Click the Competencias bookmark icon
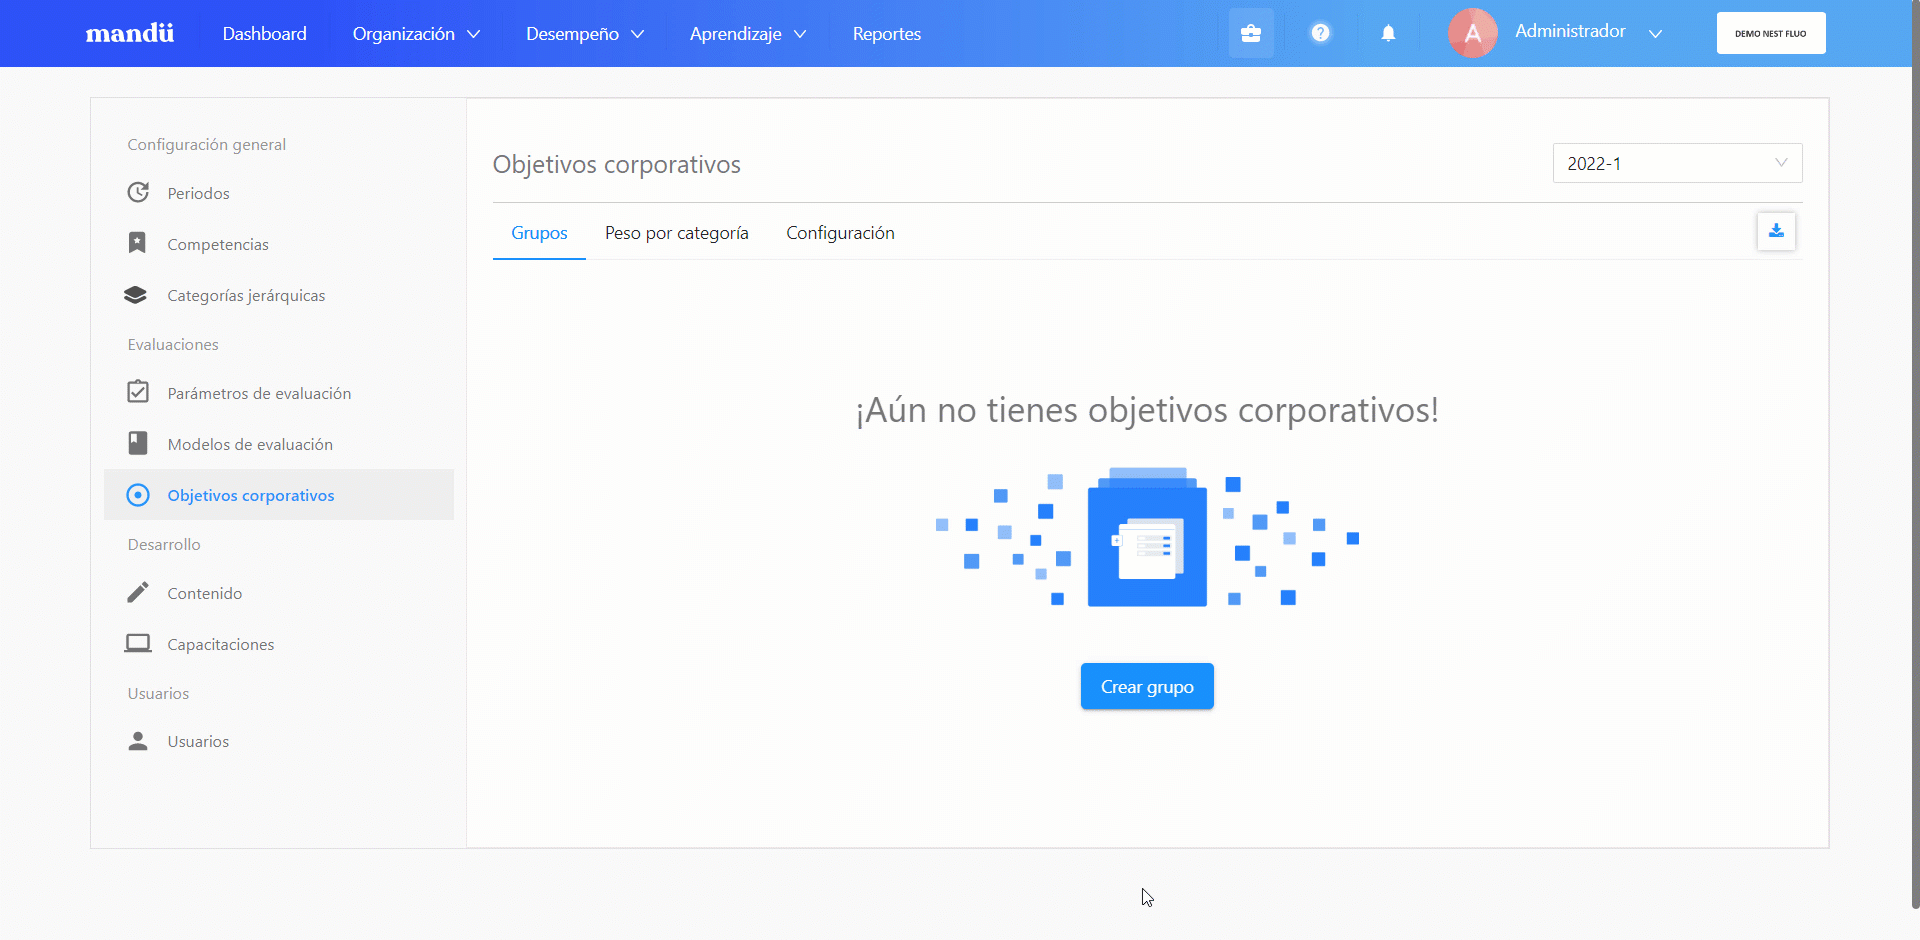 pyautogui.click(x=138, y=243)
